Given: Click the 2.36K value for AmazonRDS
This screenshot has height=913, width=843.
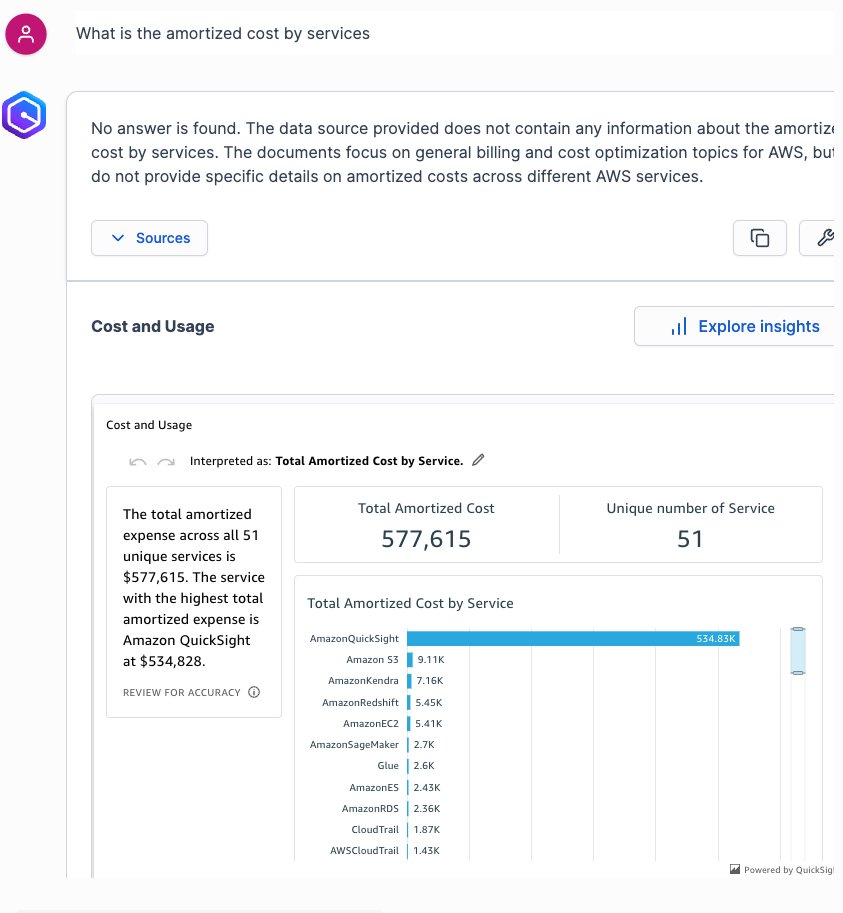Looking at the screenshot, I should (427, 809).
